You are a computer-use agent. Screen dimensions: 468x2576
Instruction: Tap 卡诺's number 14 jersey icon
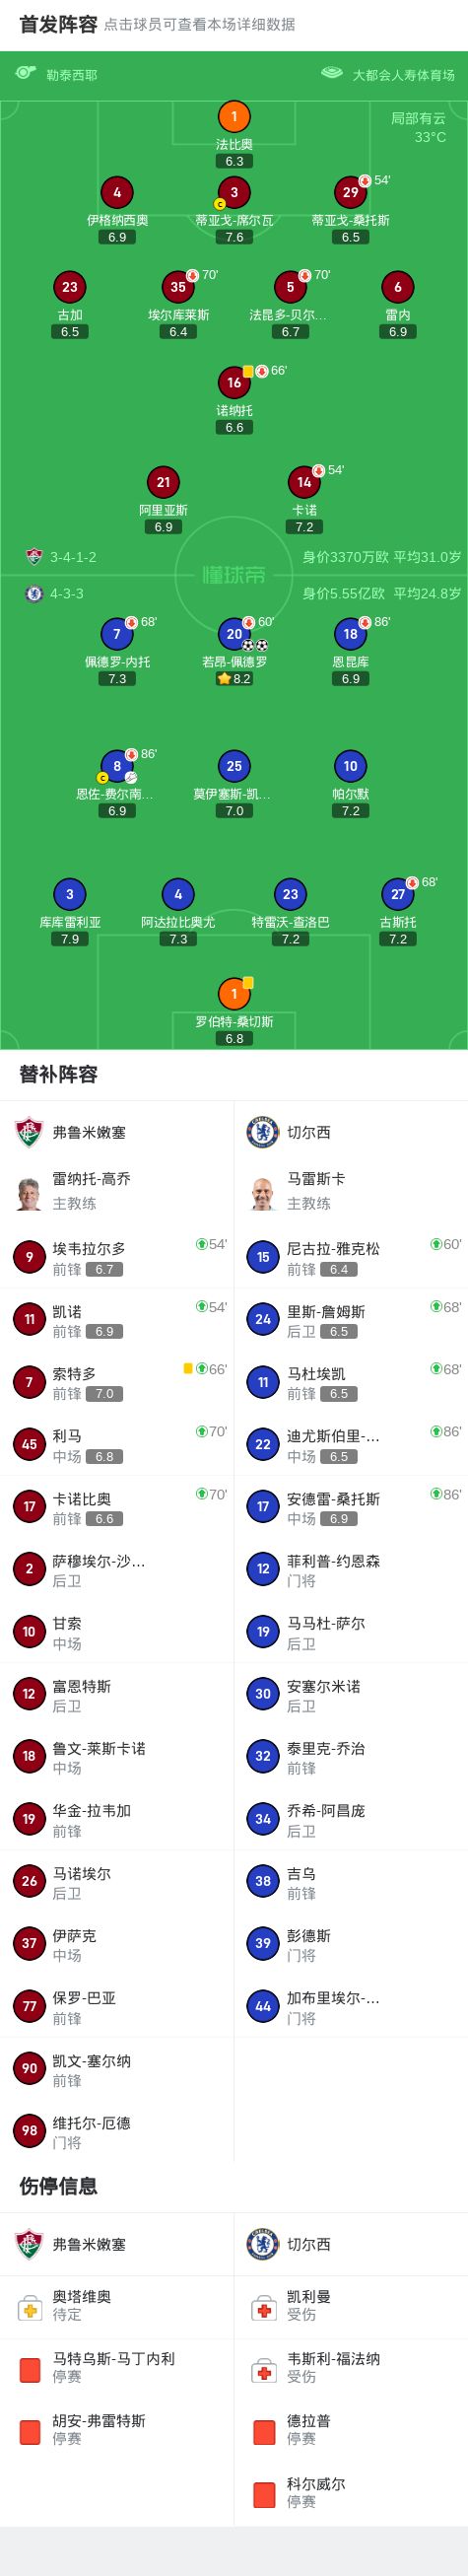[304, 482]
